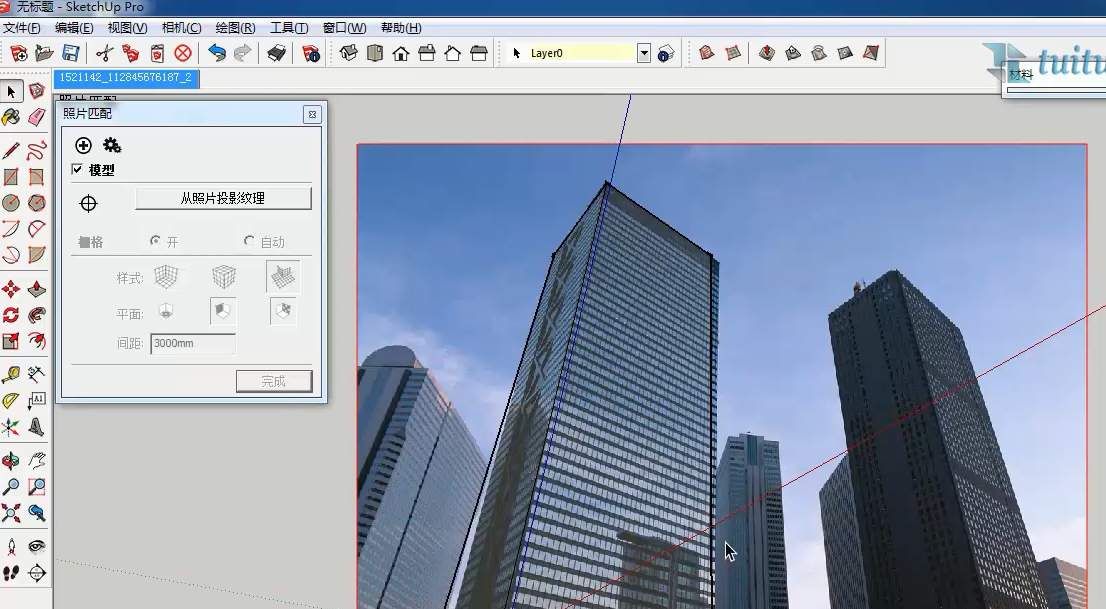Switch to scene tab 1521142_112845676187_2
1106x609 pixels.
[125, 77]
